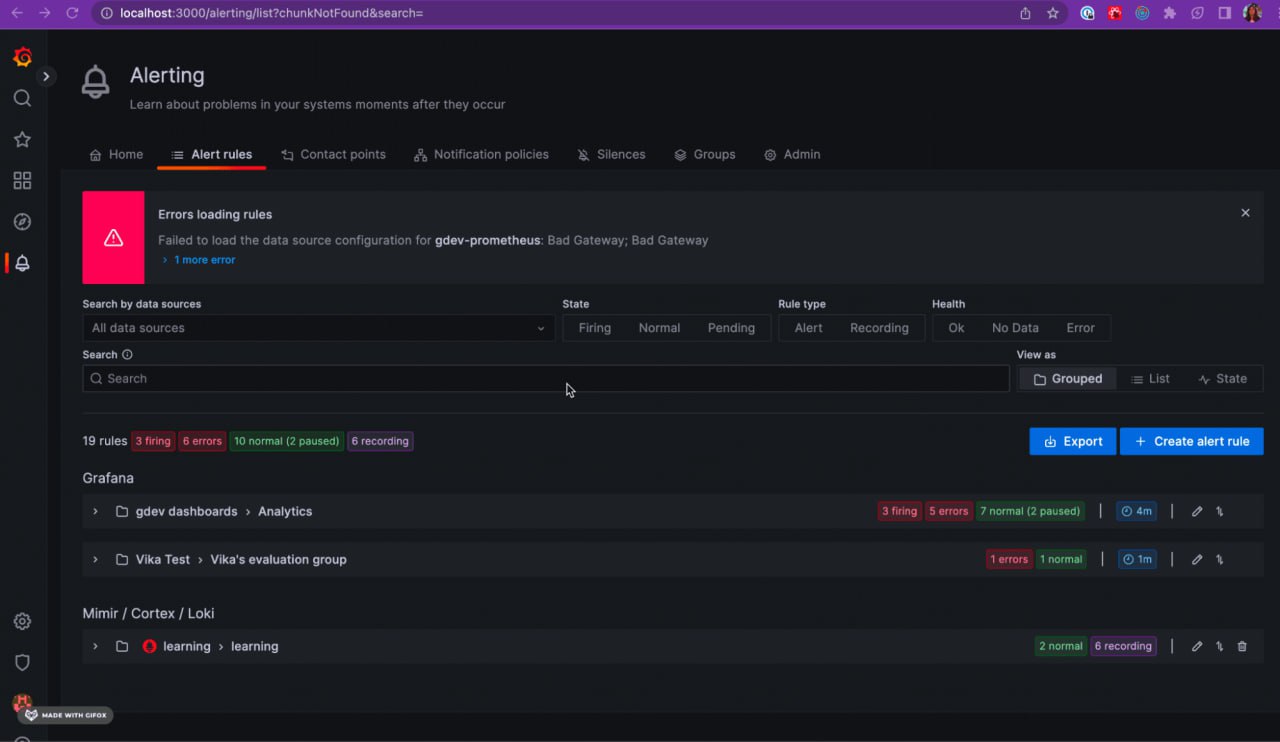Filter by Firing state
The height and width of the screenshot is (742, 1280).
point(594,328)
